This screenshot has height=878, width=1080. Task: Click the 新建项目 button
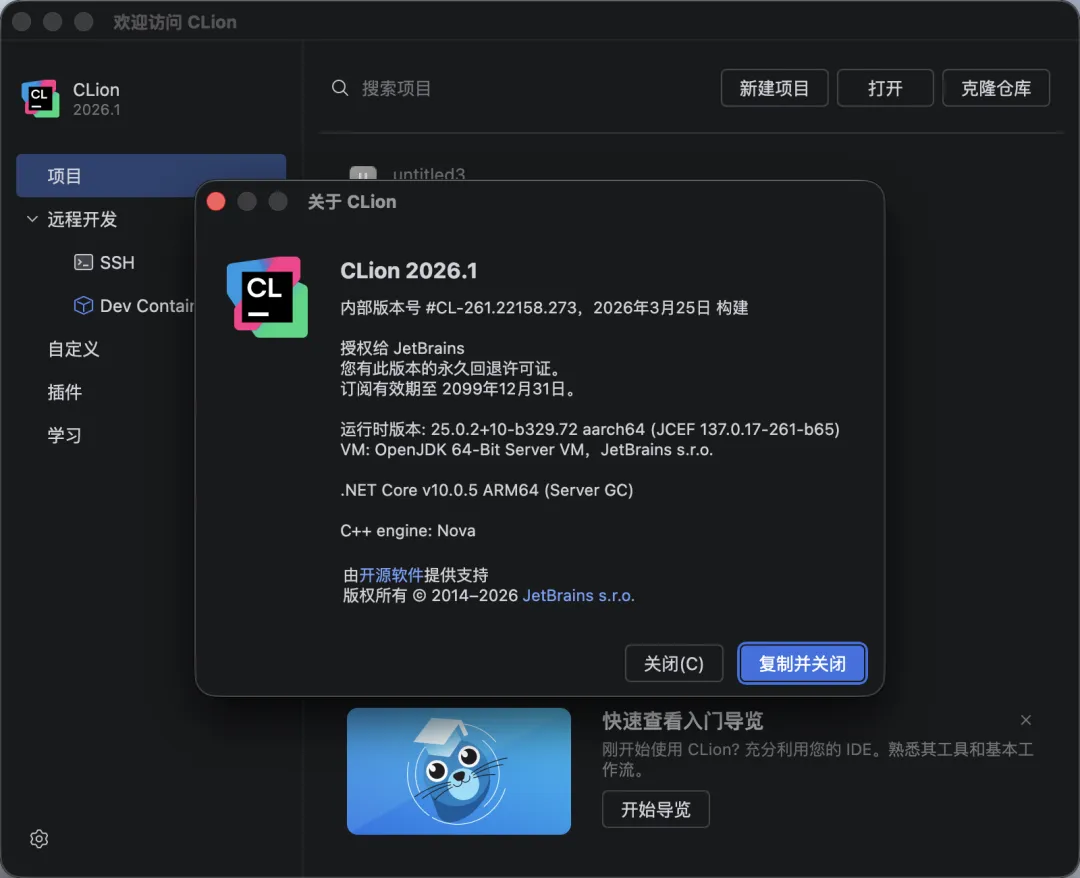coord(774,88)
